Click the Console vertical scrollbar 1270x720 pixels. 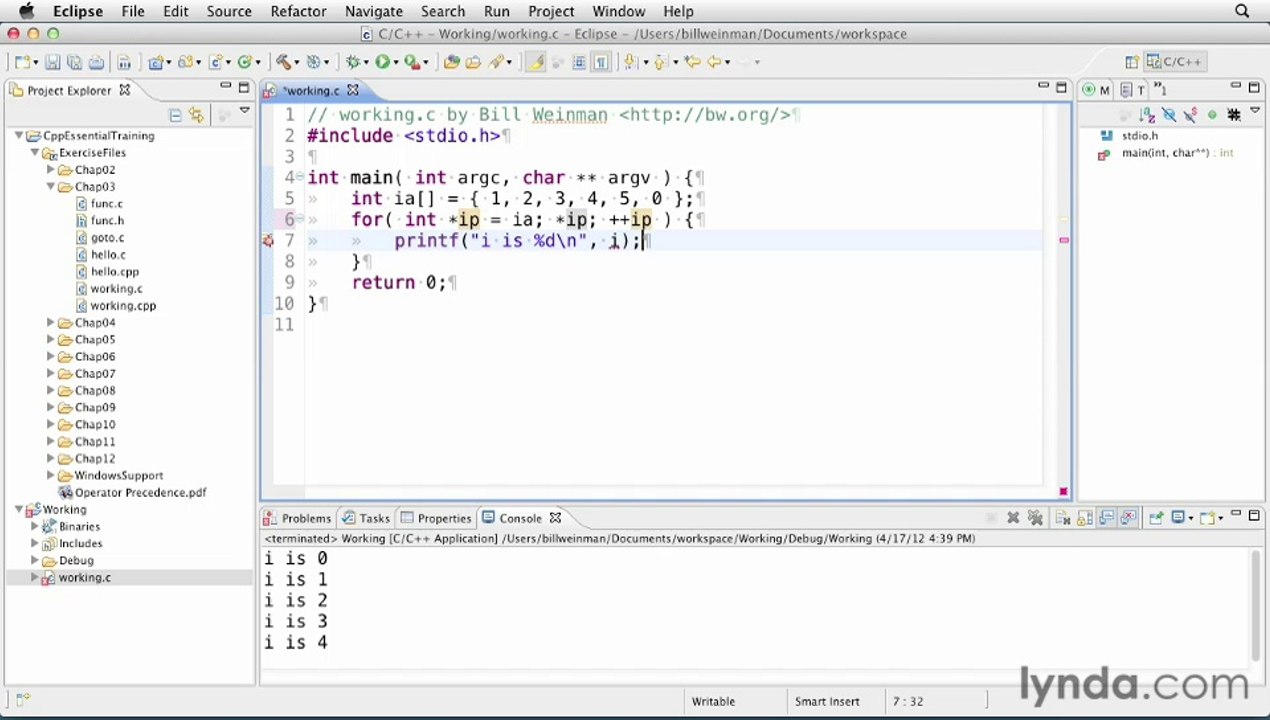1255,605
